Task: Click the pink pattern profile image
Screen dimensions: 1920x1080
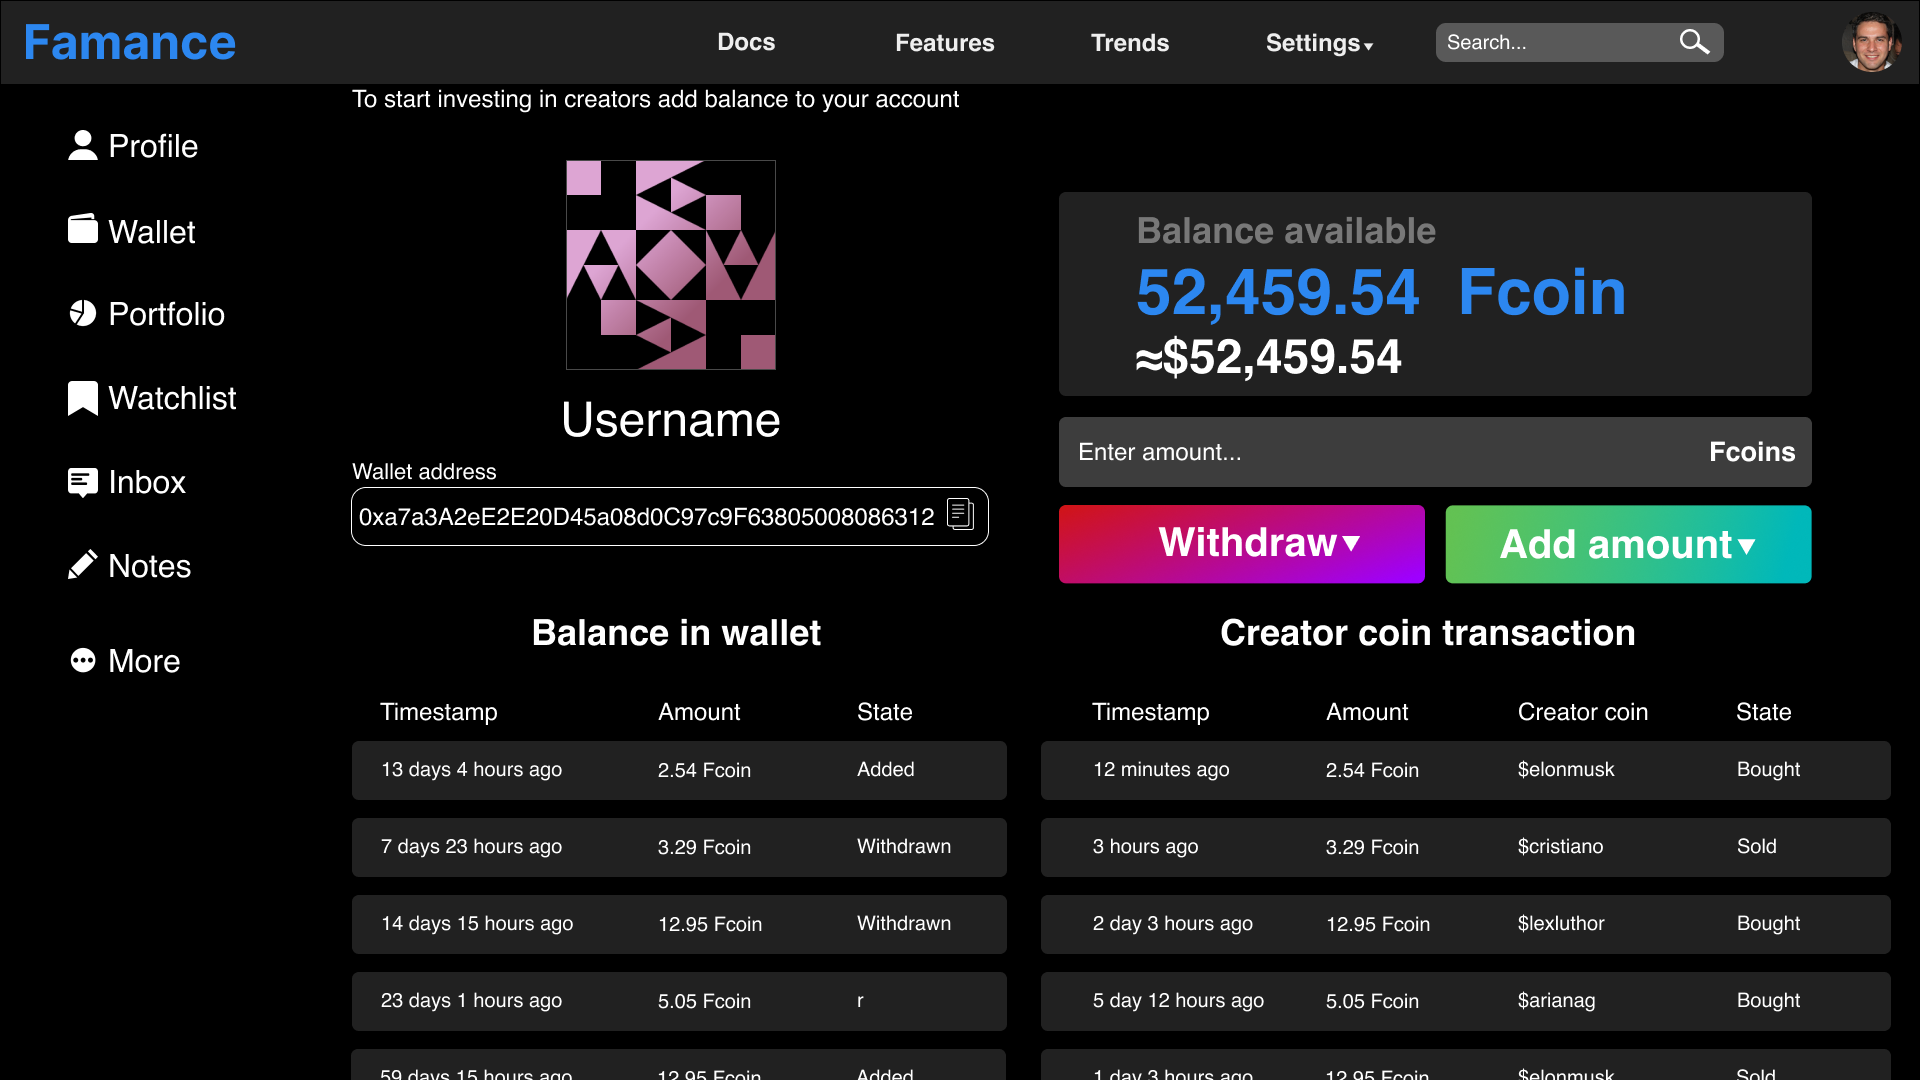Action: click(670, 265)
